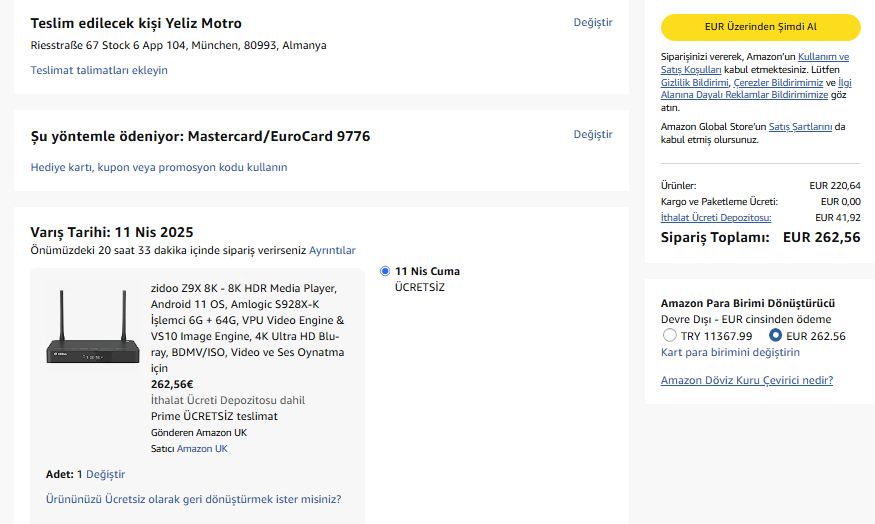
Task: Click address text 'Riesstraße 67 Stock 6 App 104'
Action: click(108, 45)
